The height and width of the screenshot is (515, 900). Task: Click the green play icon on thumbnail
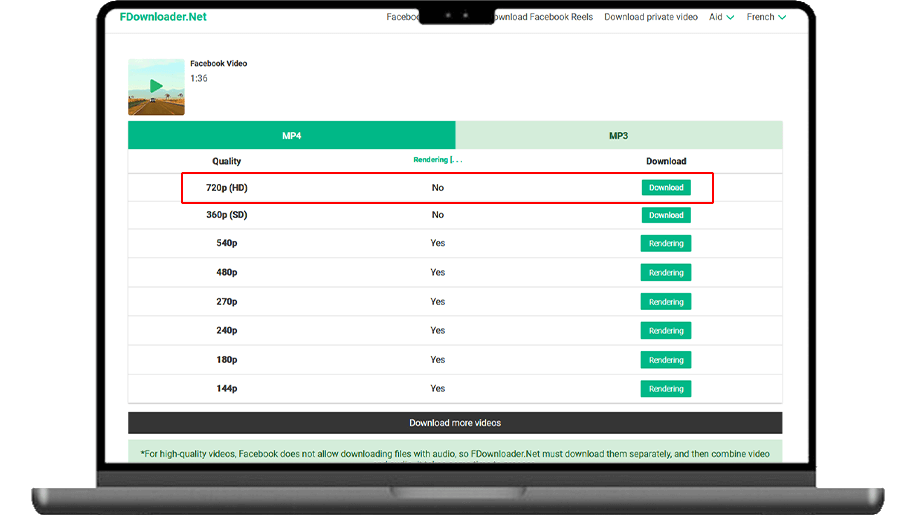[x=156, y=86]
